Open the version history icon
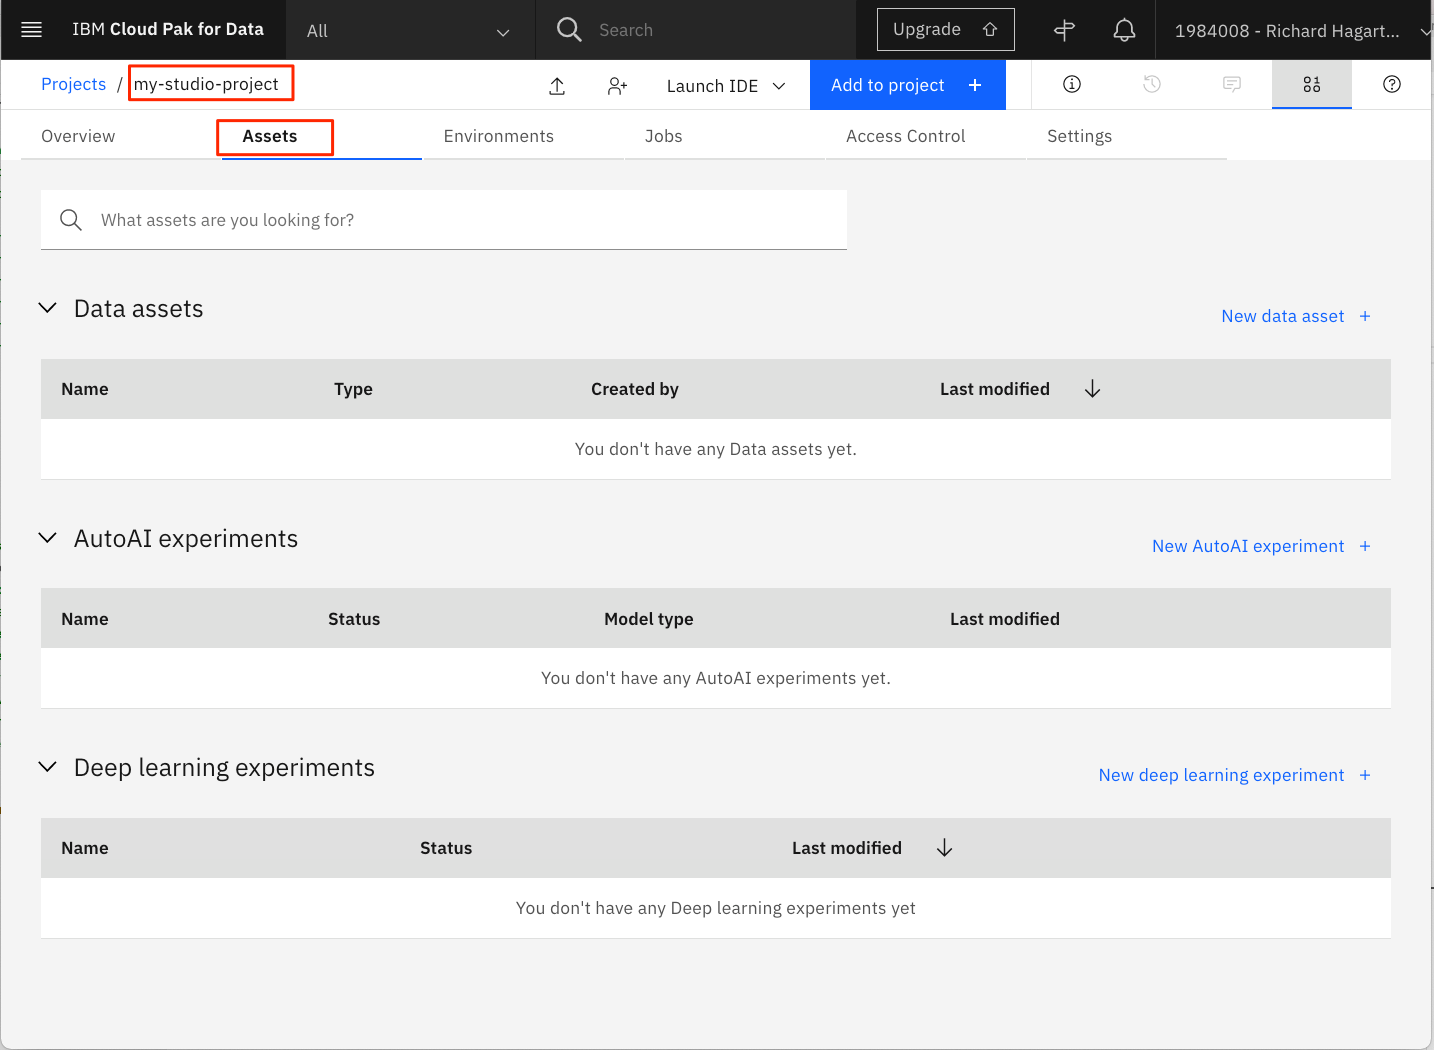The image size is (1434, 1050). pyautogui.click(x=1152, y=84)
